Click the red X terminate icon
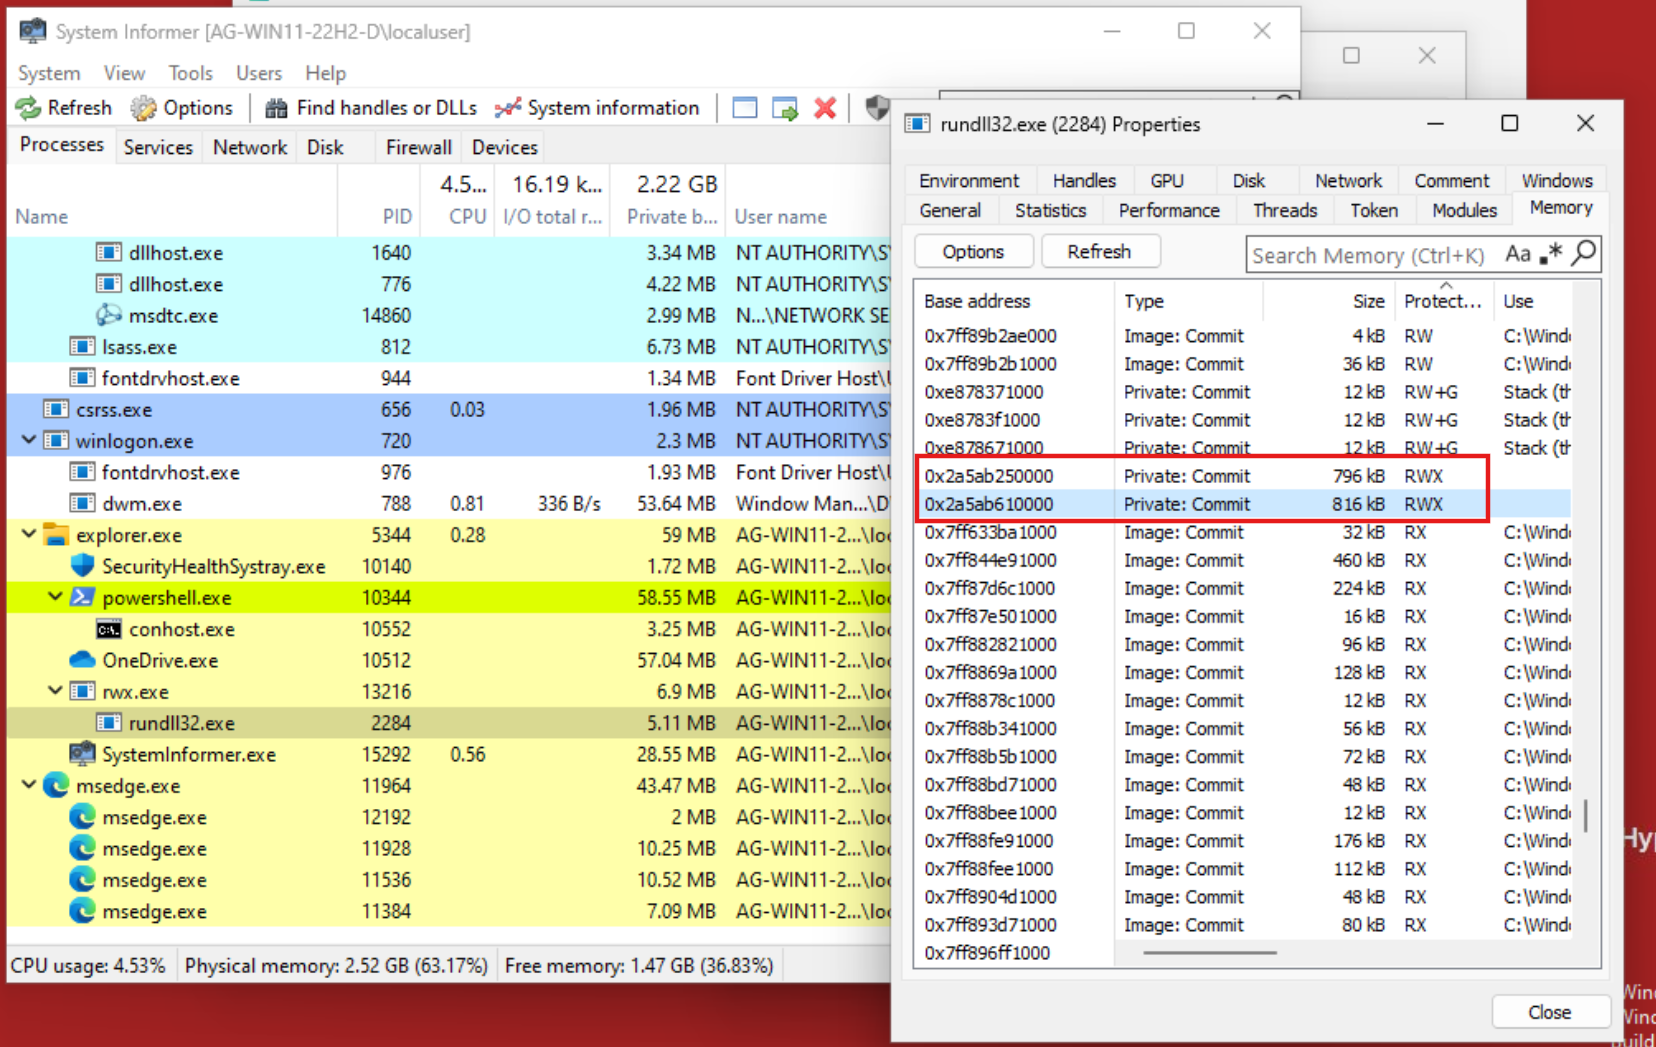The height and width of the screenshot is (1047, 1656). click(825, 108)
